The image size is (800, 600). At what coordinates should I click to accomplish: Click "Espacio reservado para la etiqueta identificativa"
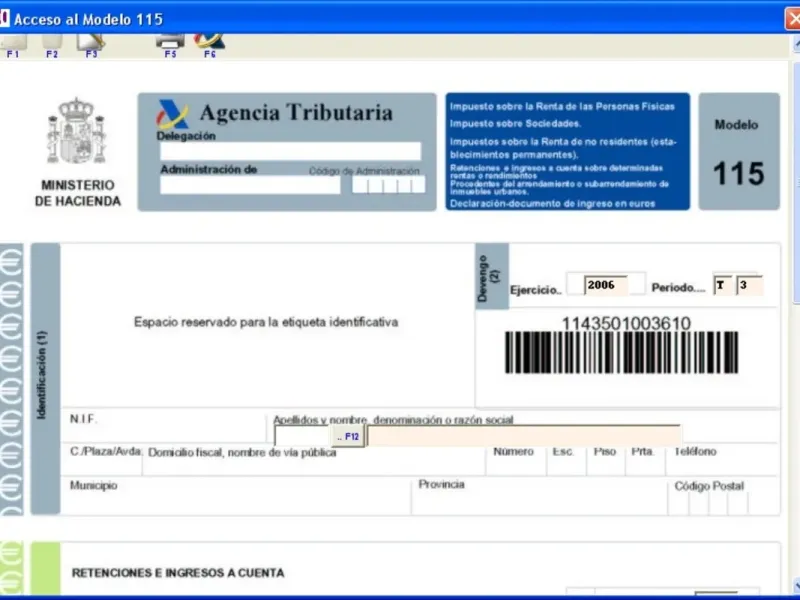click(x=266, y=322)
